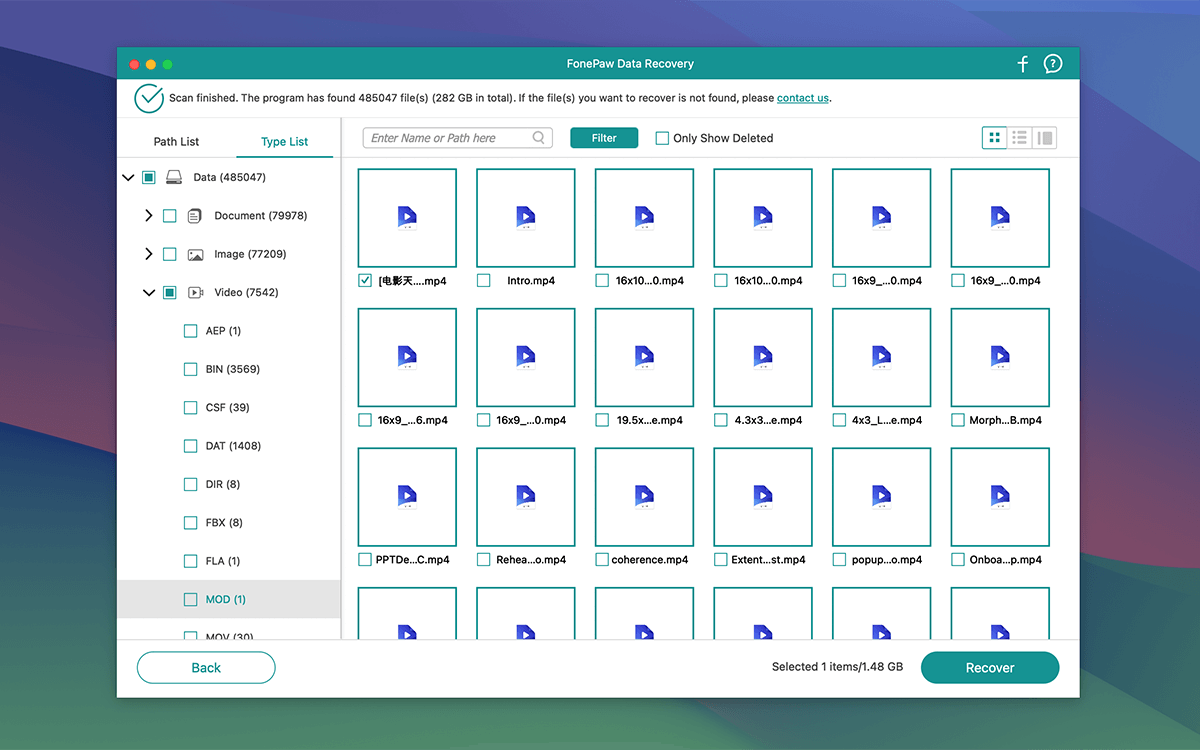Viewport: 1200px width, 750px height.
Task: Check the coherence.mp4 checkbox
Action: (602, 560)
